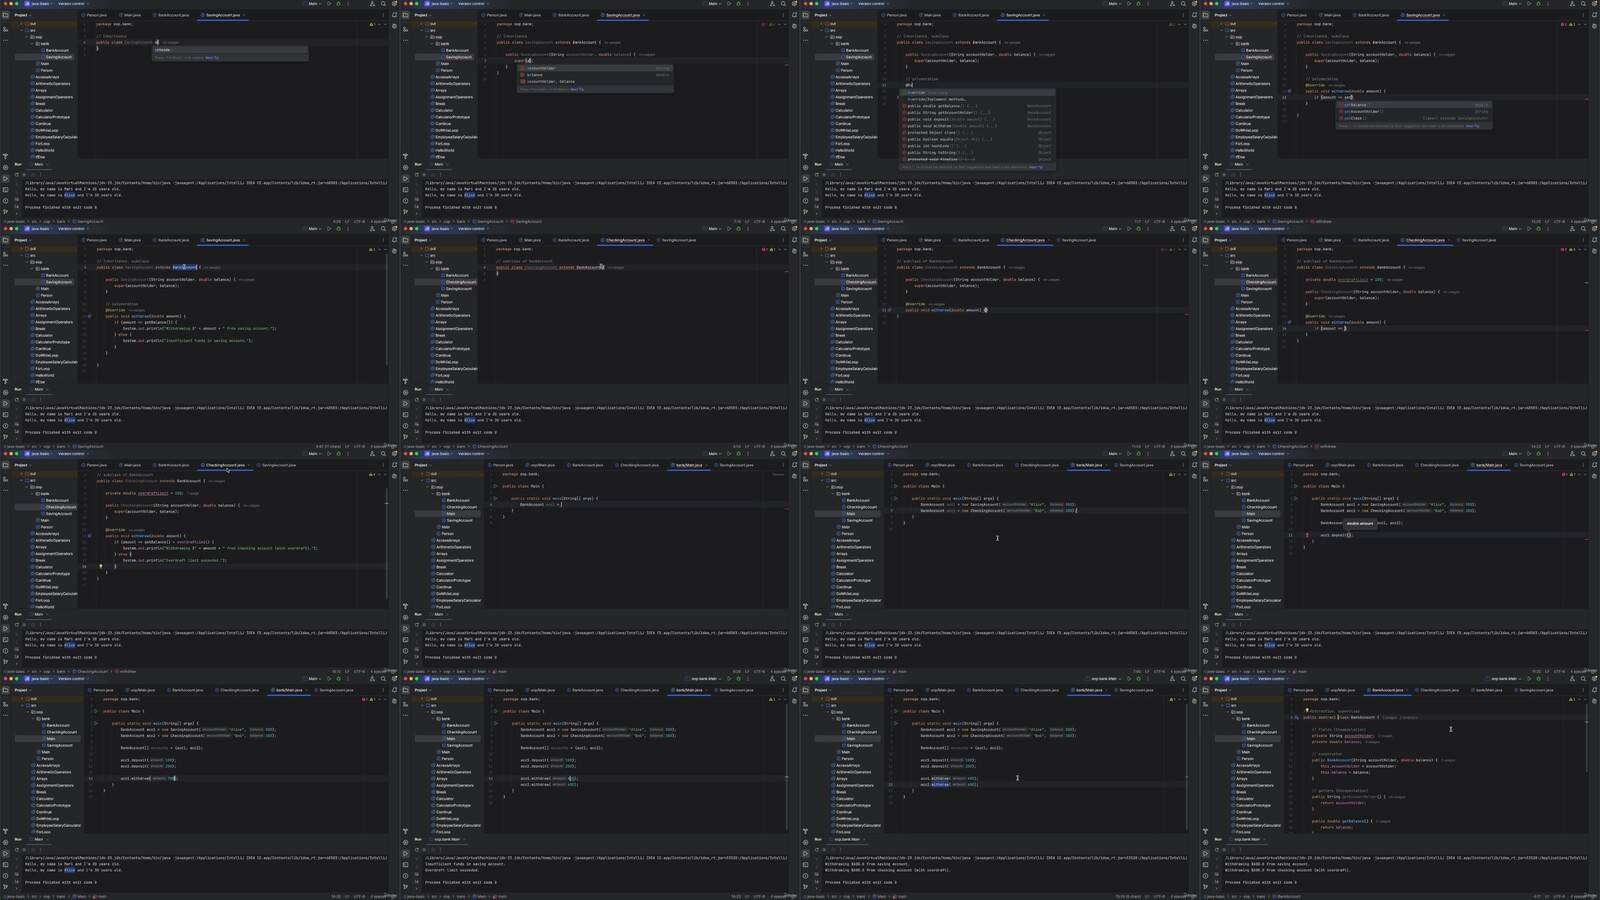Click editor vertical scrollbar in abstract BankAccount frame

click(1587, 737)
